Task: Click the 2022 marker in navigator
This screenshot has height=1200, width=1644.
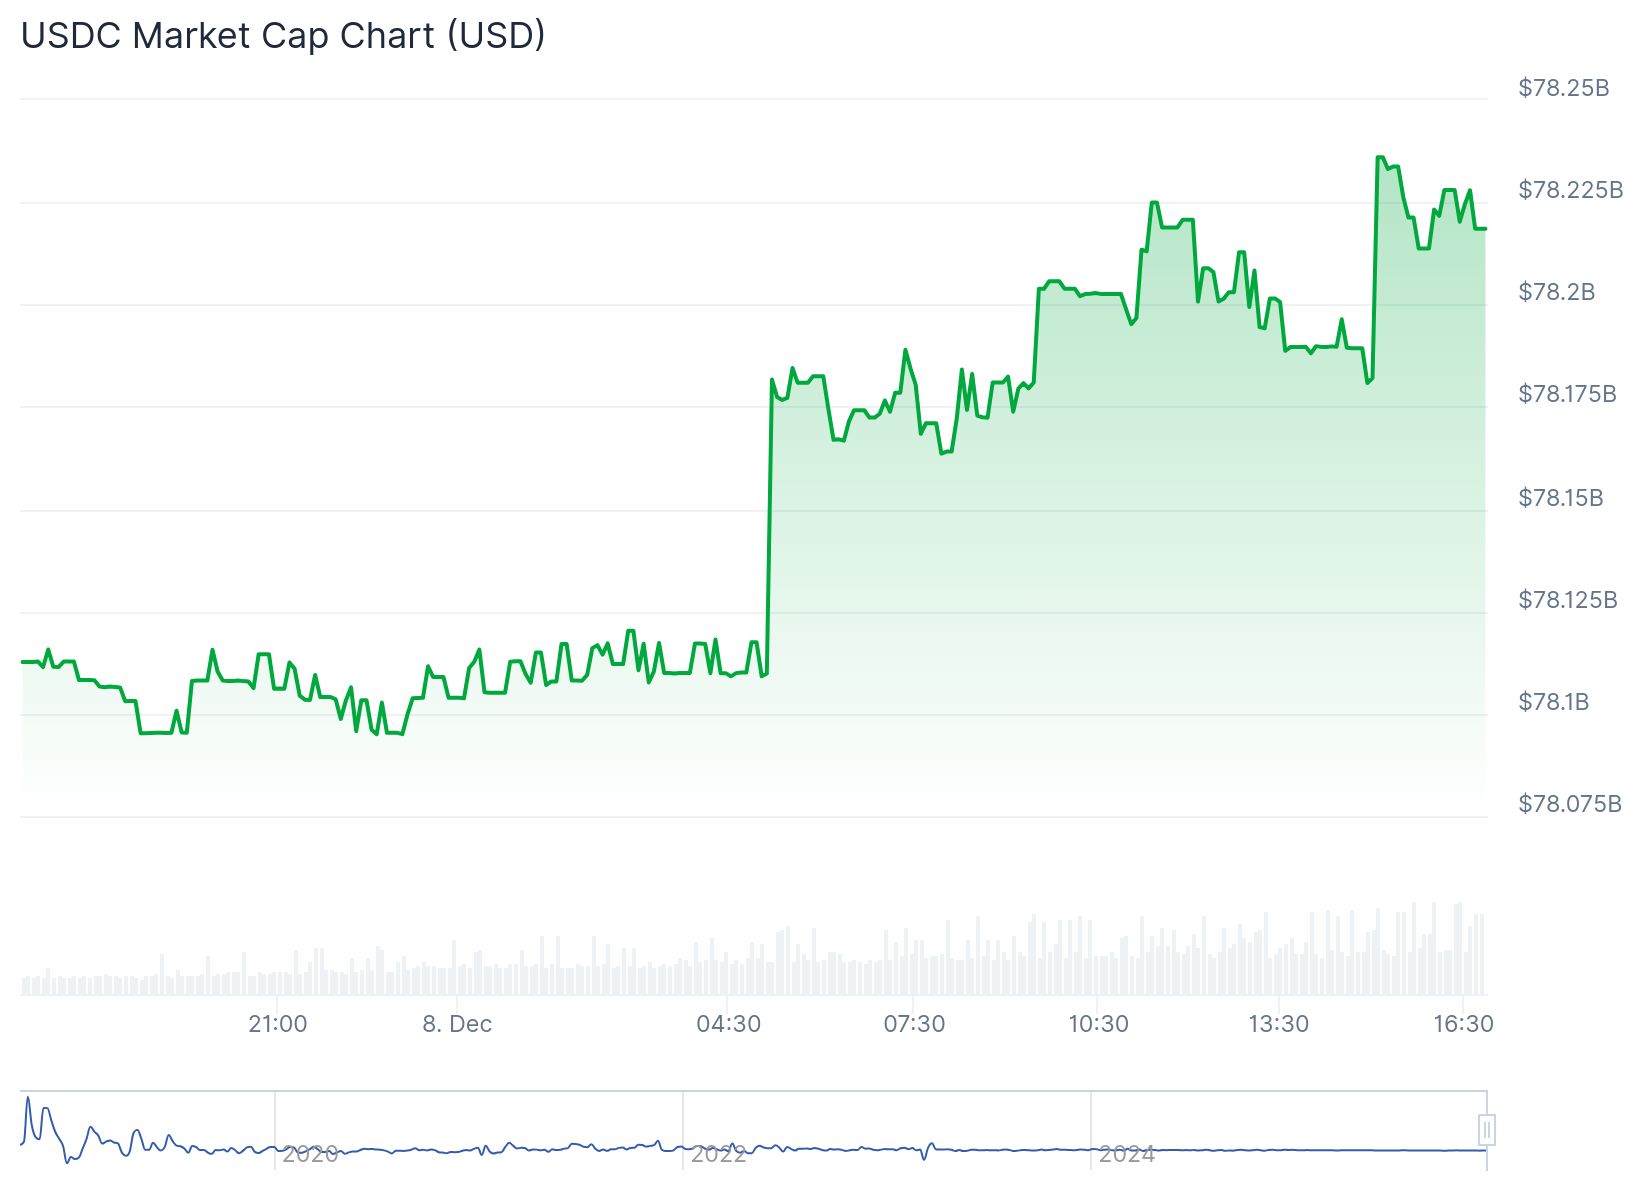Action: tap(718, 1154)
